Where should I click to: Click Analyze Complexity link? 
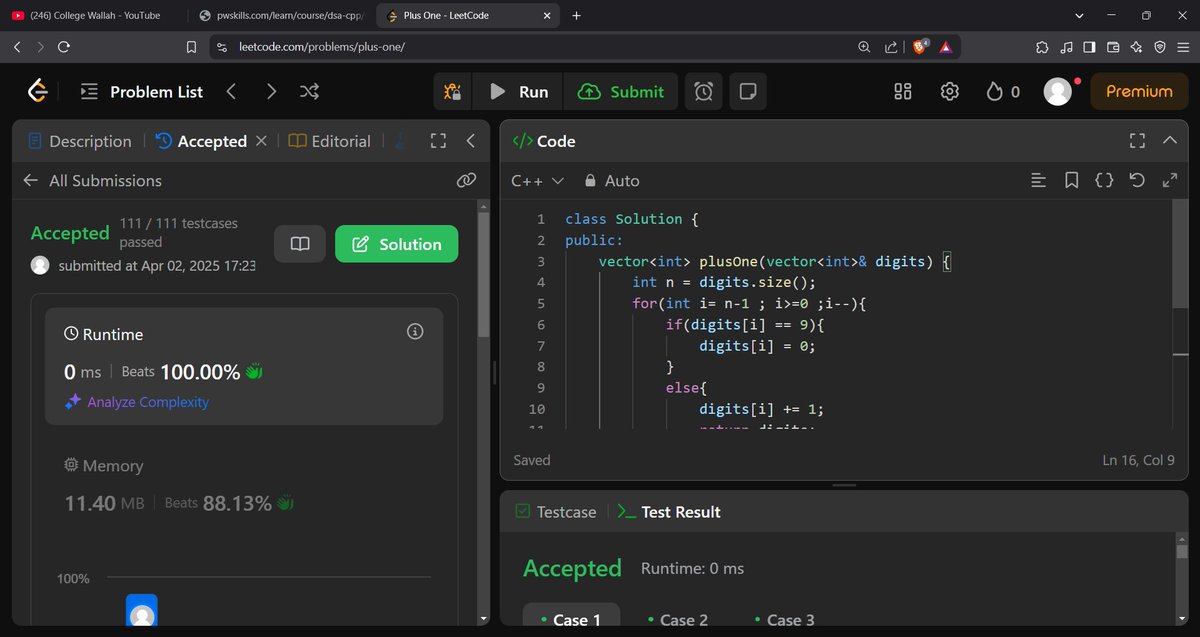(x=137, y=402)
